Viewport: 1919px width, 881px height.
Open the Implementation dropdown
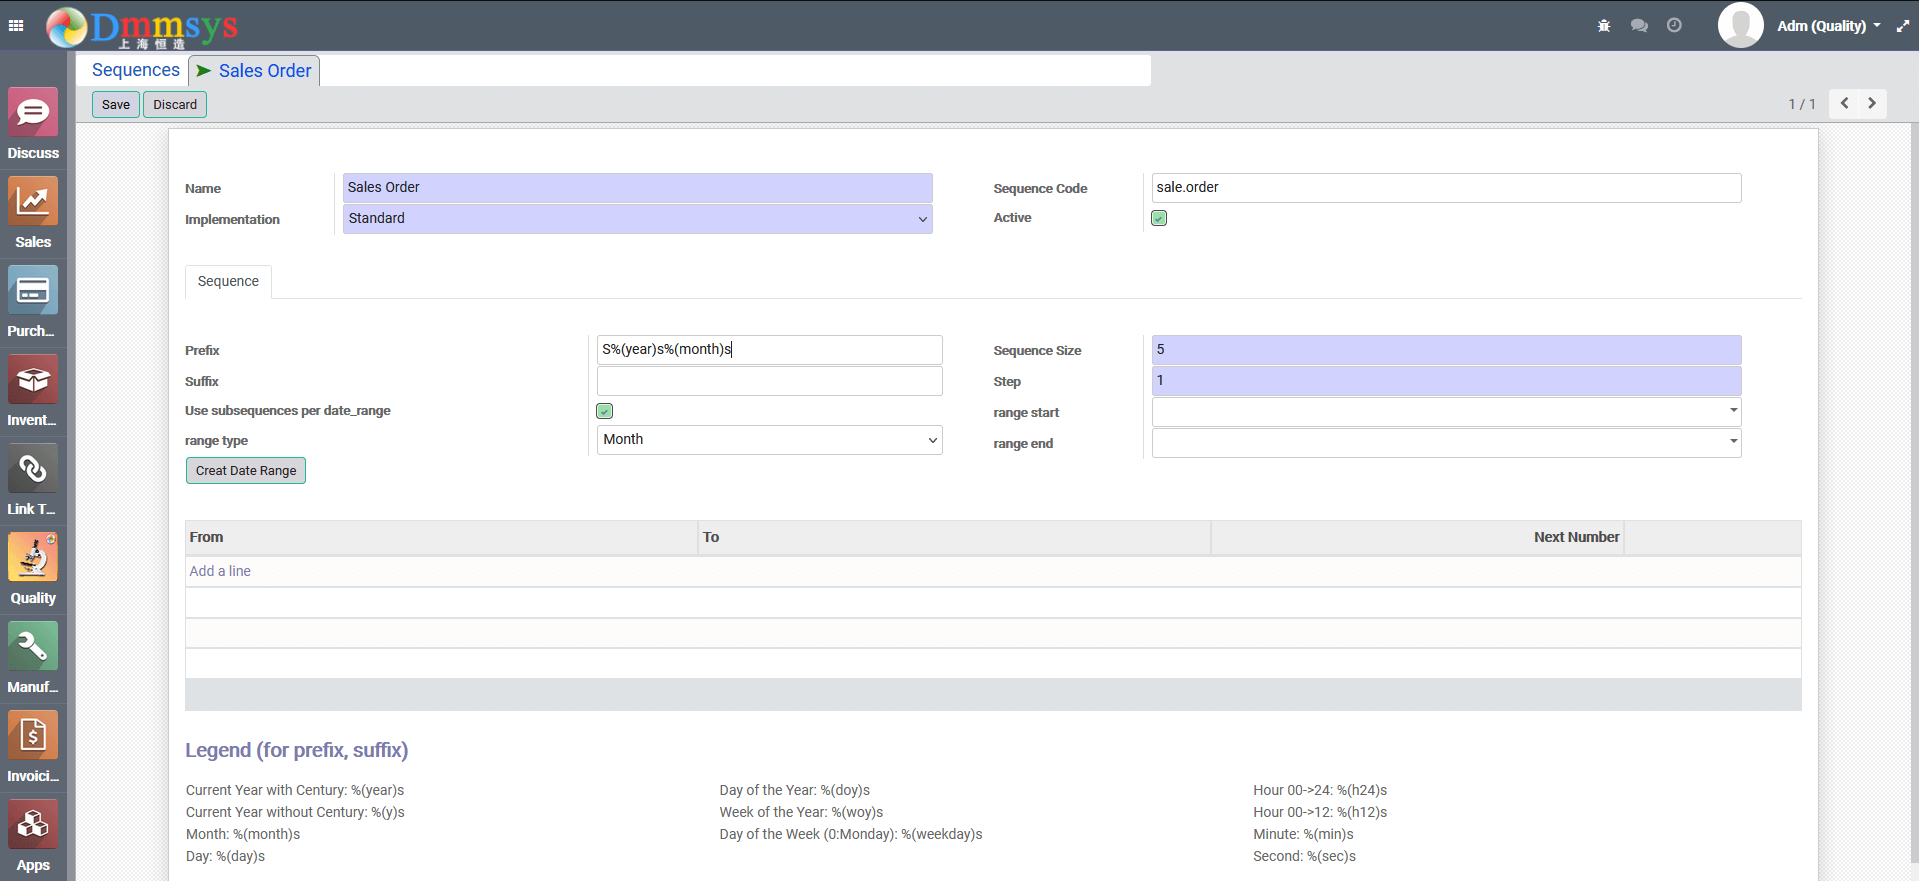637,219
